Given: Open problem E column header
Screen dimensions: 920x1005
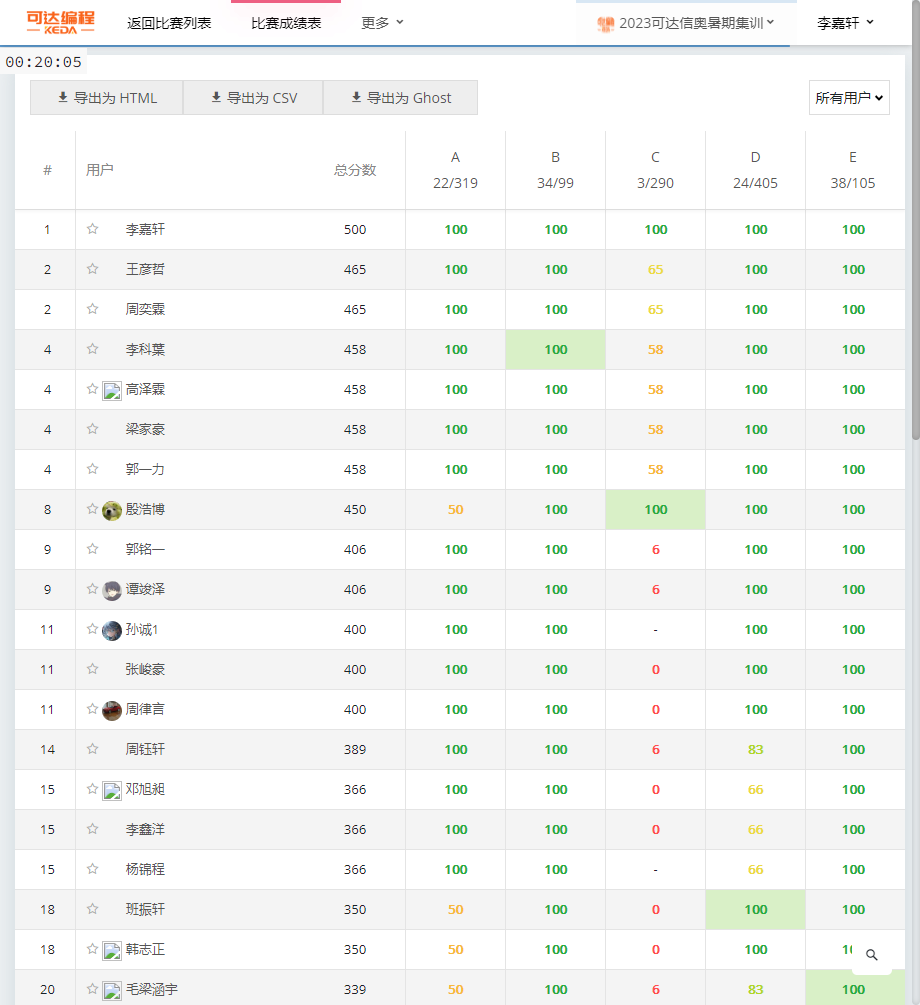Looking at the screenshot, I should [x=853, y=170].
